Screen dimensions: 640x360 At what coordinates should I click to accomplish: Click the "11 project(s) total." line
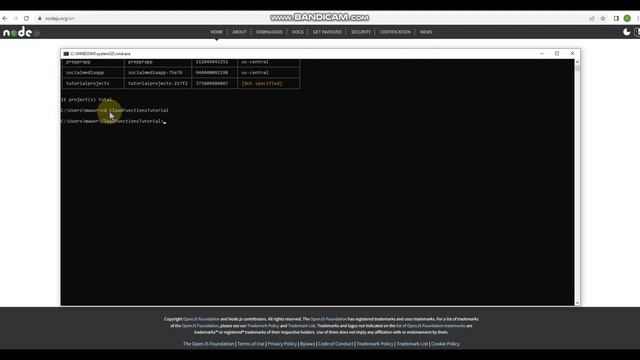point(87,100)
